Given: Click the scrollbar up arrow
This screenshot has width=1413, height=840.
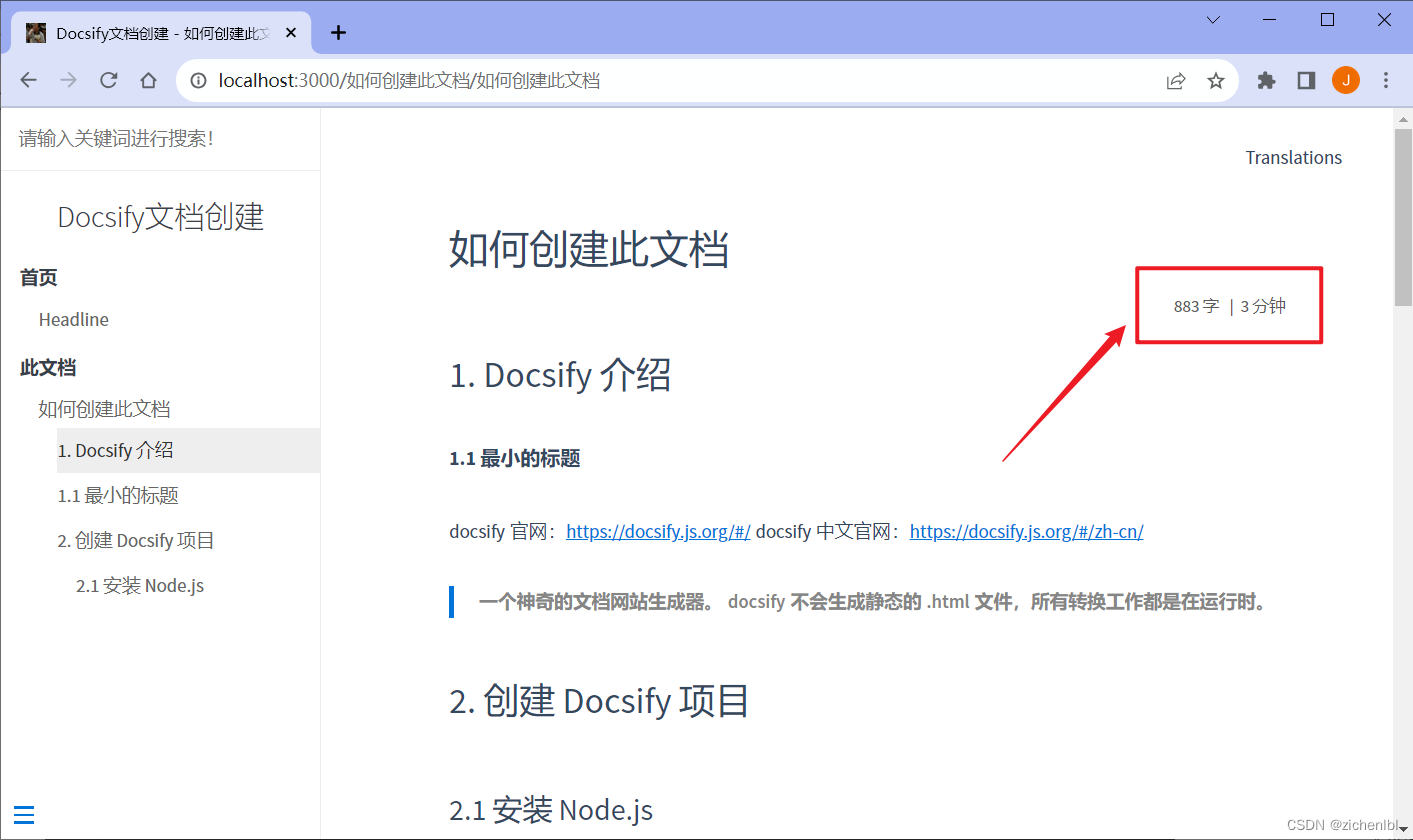Looking at the screenshot, I should click(x=1403, y=117).
